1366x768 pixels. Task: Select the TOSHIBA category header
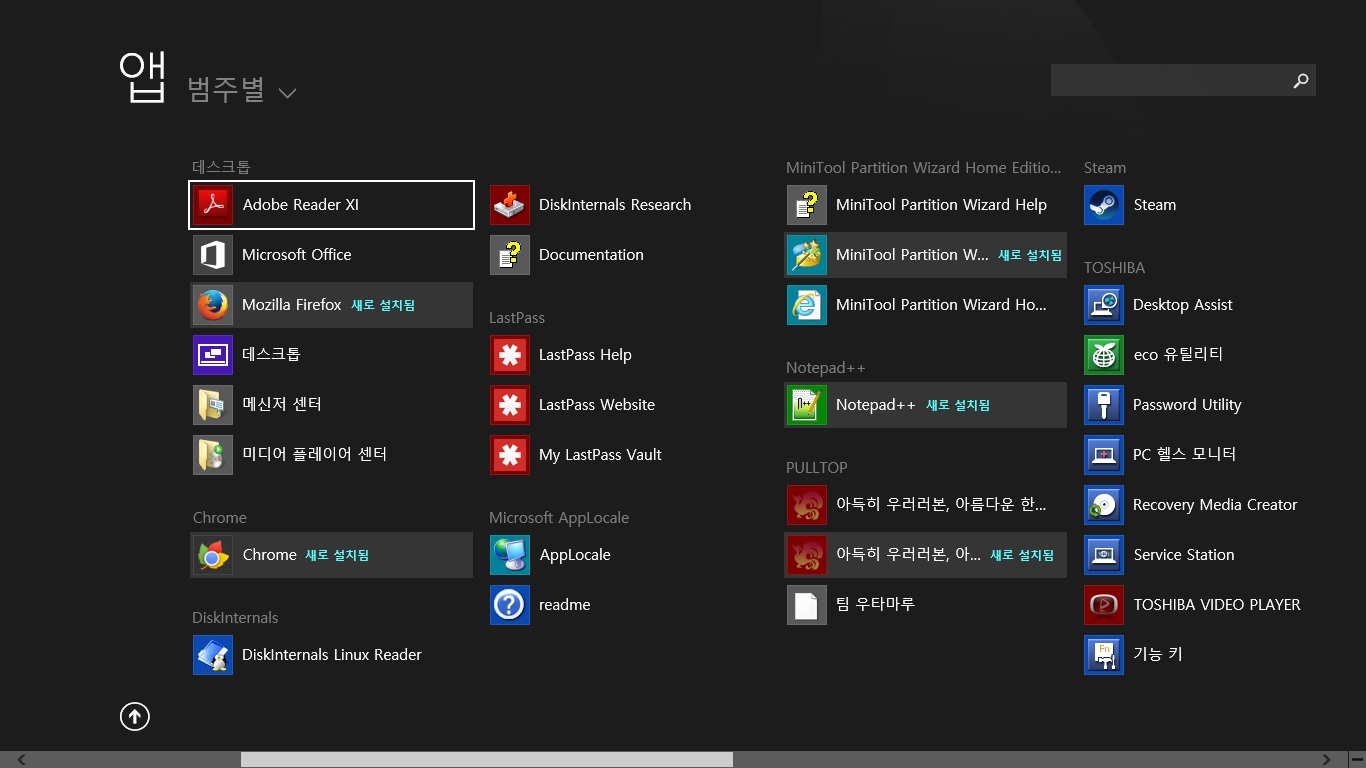pyautogui.click(x=1114, y=267)
